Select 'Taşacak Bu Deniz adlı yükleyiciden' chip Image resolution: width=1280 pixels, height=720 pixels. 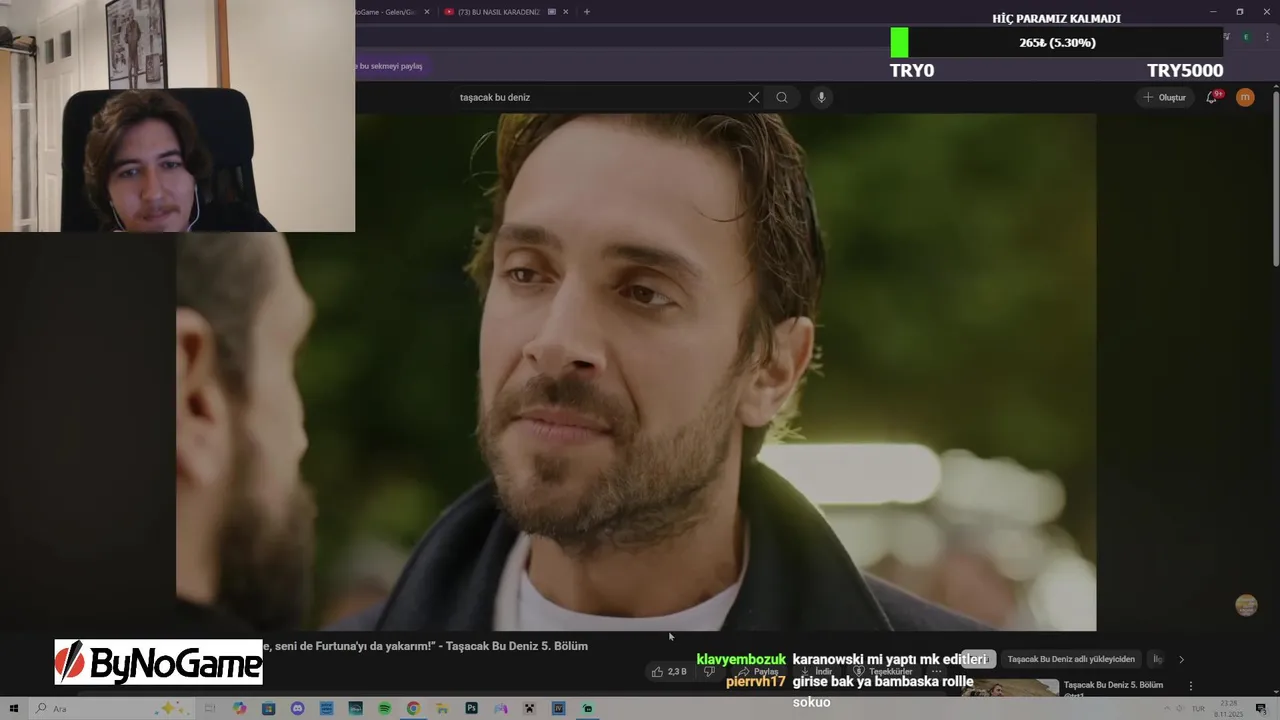(x=1071, y=659)
